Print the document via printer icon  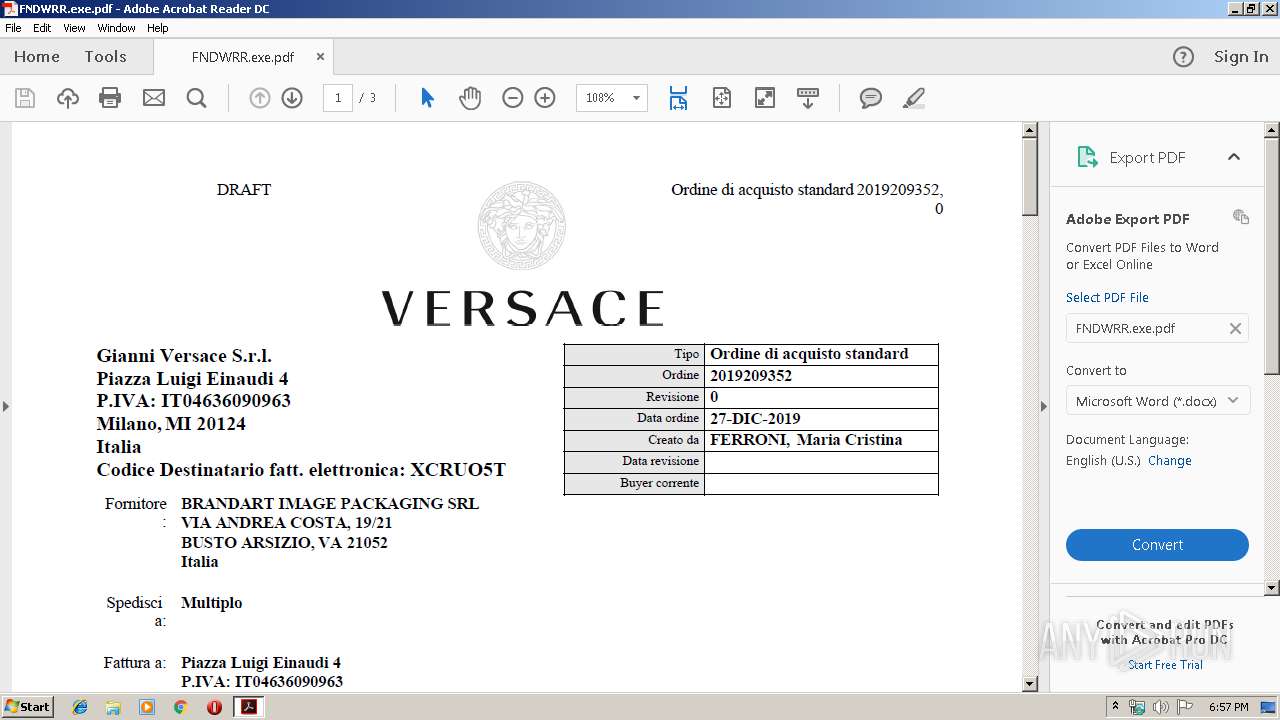tap(110, 98)
